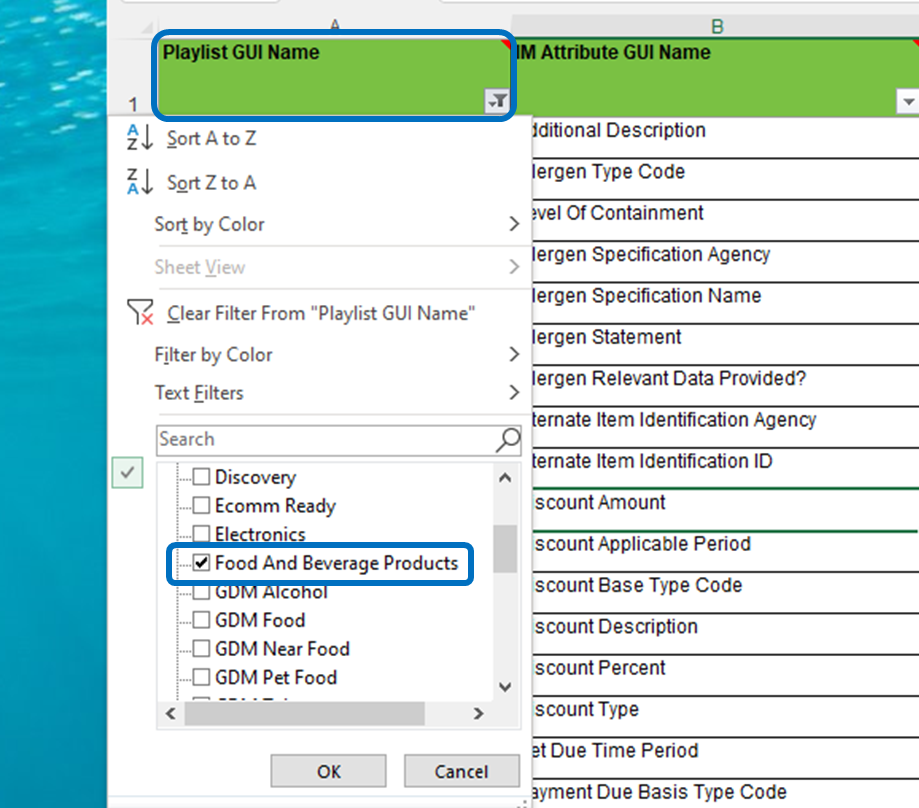919x808 pixels.
Task: Tick the Ecomm Ready checkbox
Action: [x=201, y=506]
